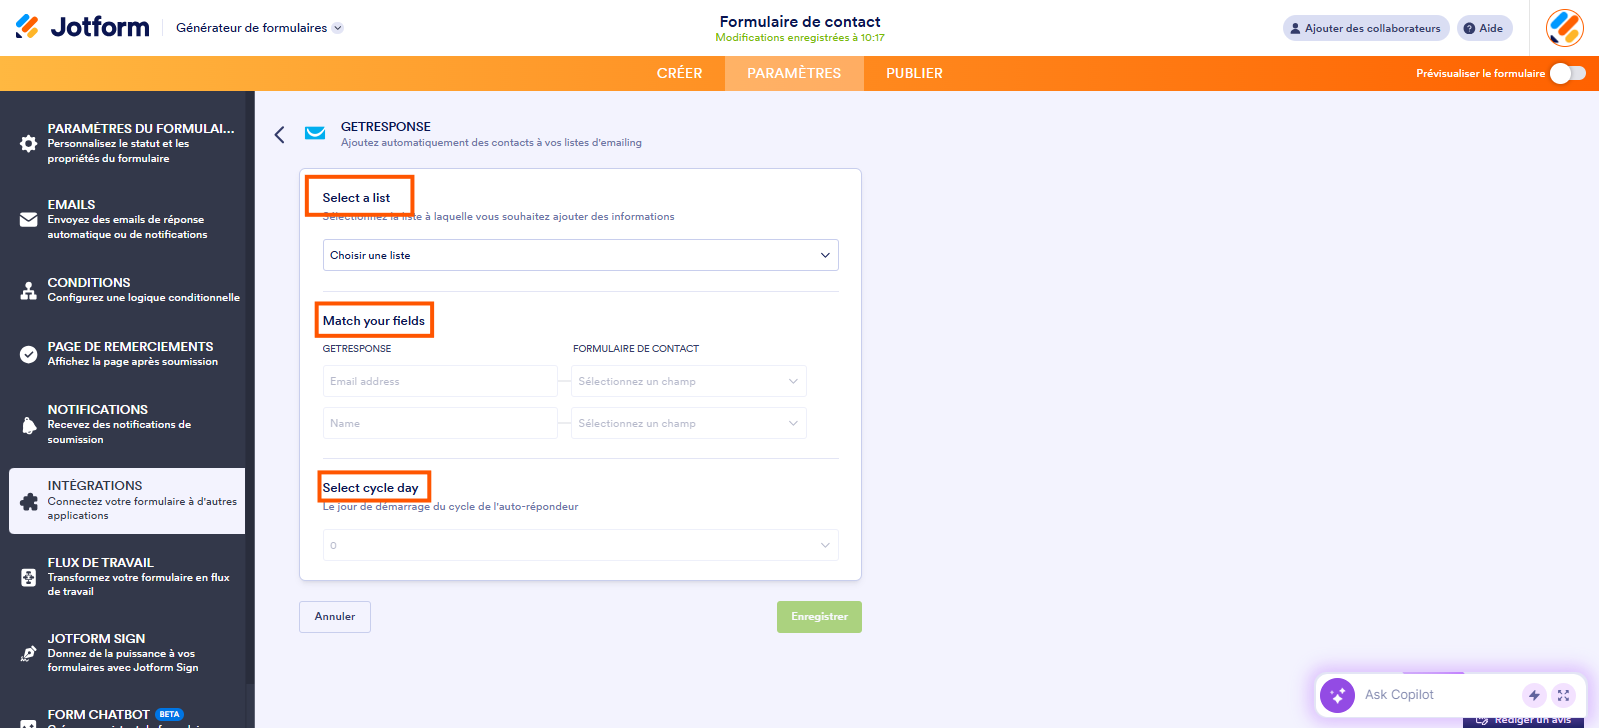Click the Conditions hierarchy icon
1599x728 pixels.
[29, 290]
